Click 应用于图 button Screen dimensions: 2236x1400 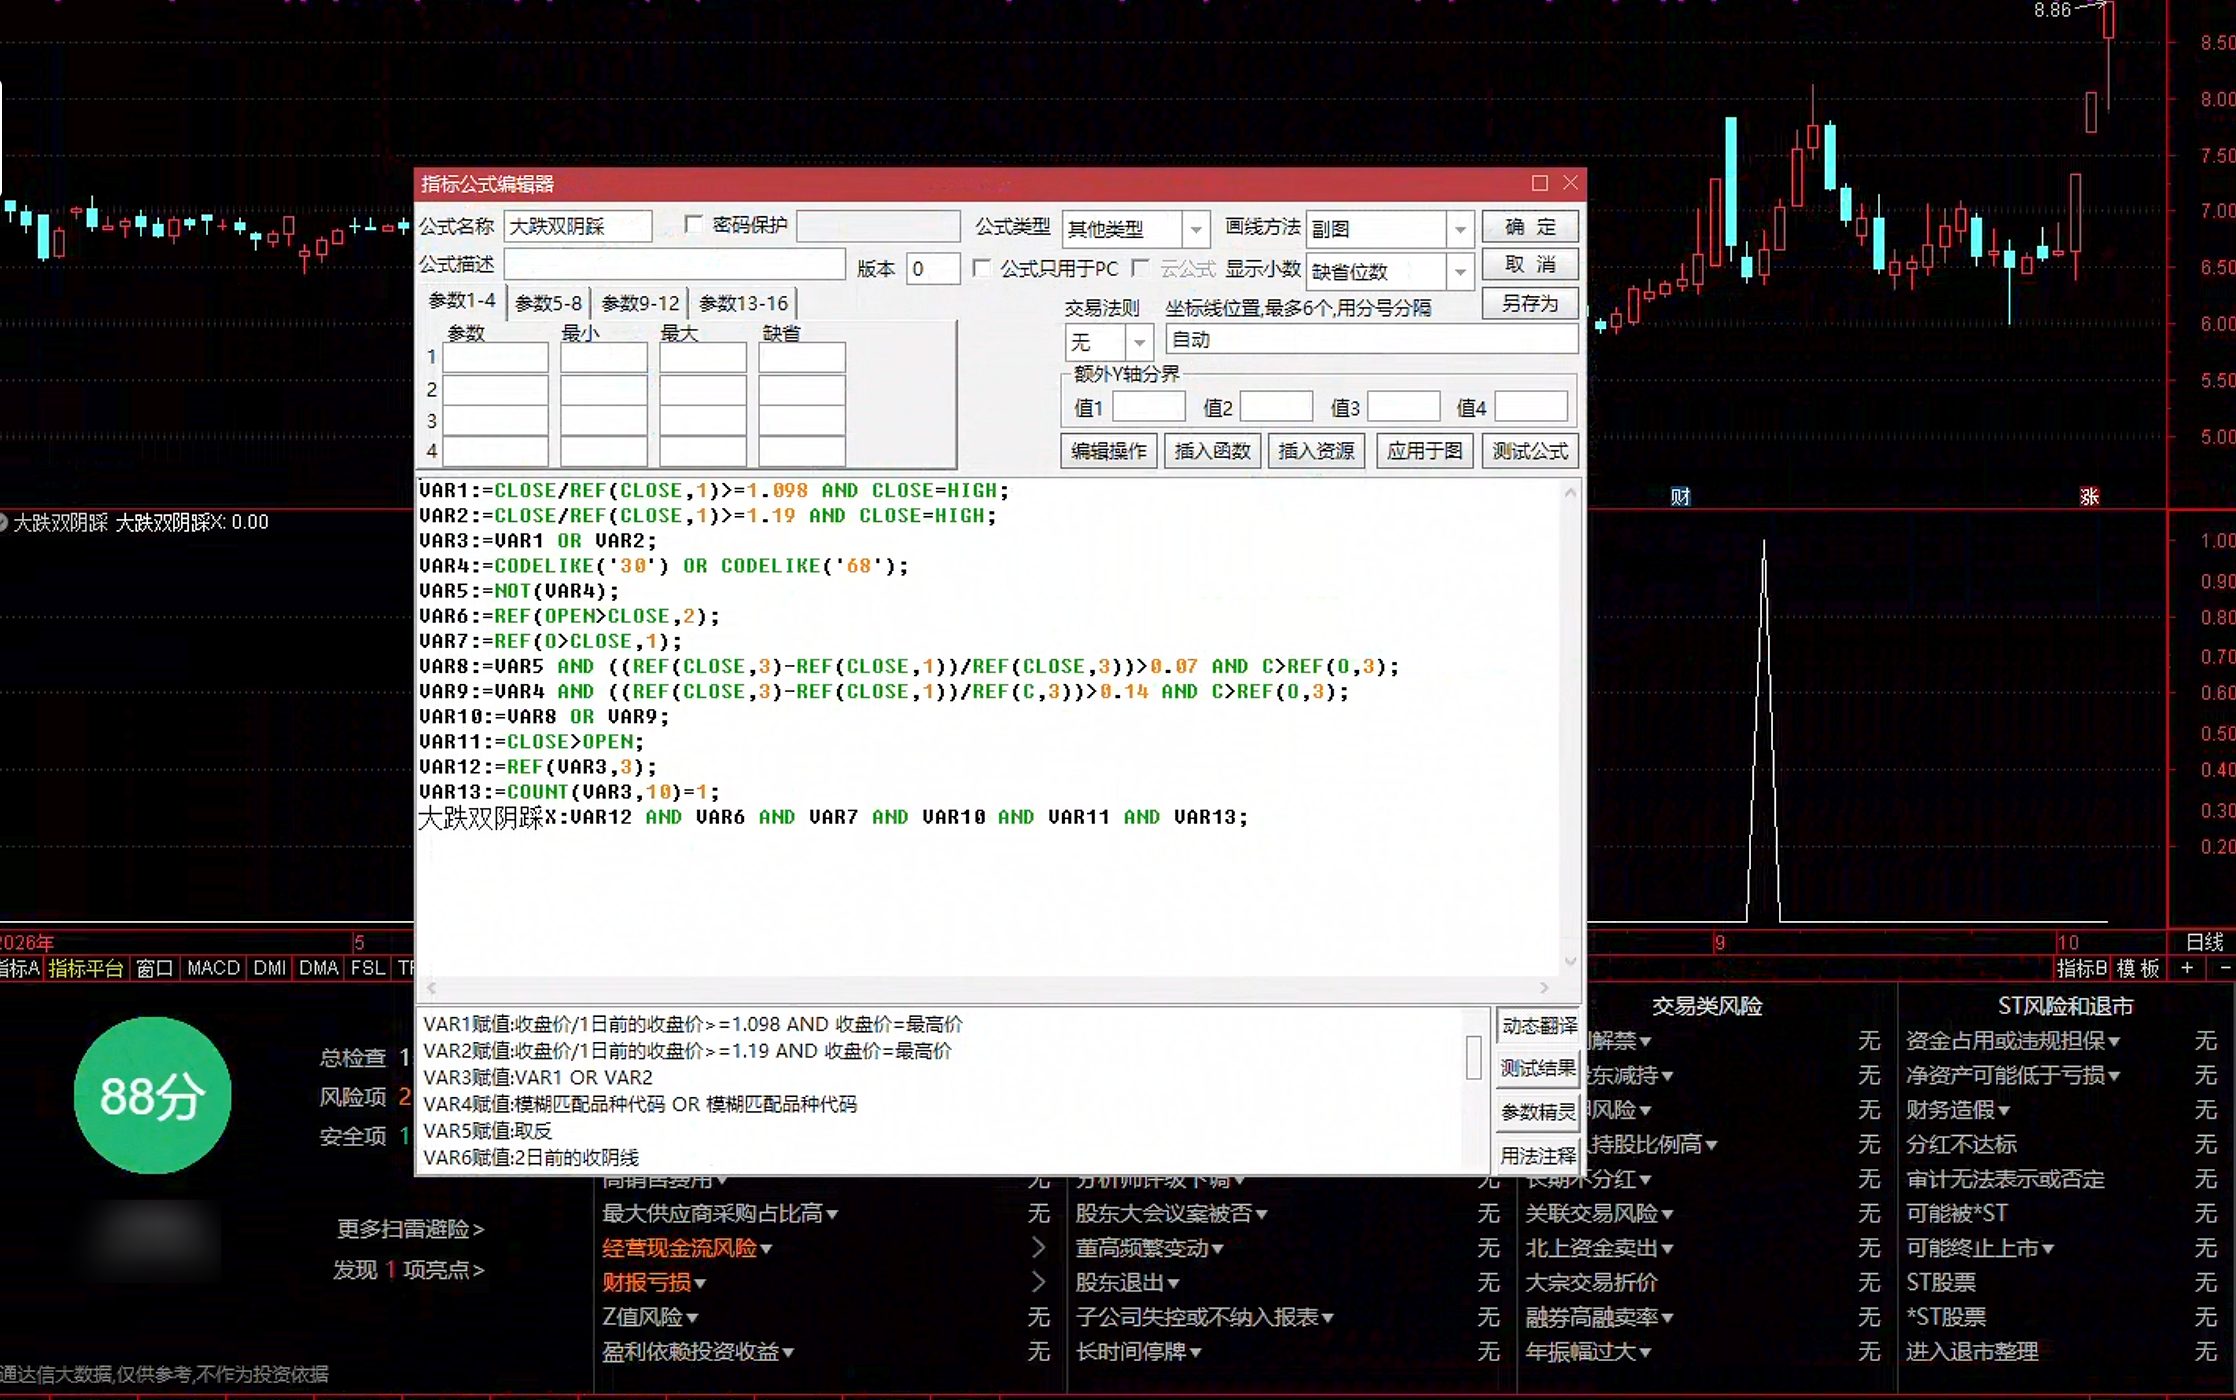[1424, 451]
